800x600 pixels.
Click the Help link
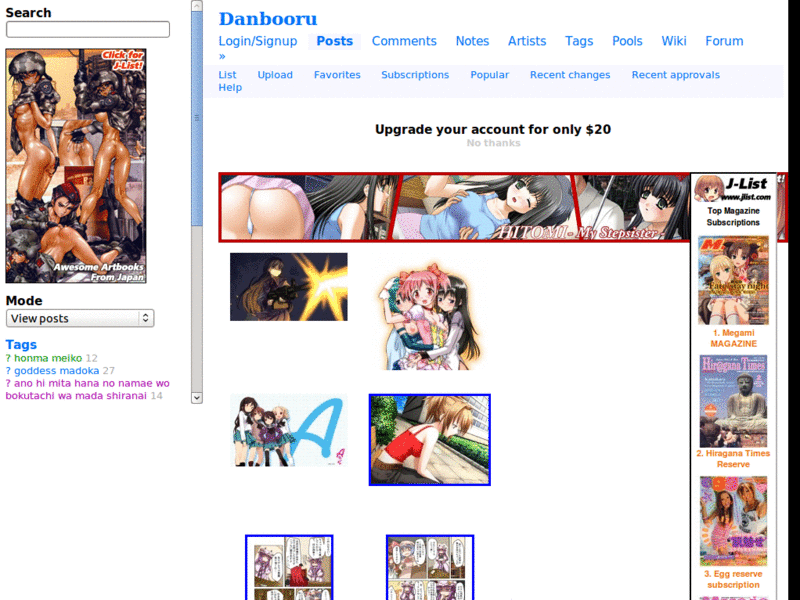[x=230, y=88]
